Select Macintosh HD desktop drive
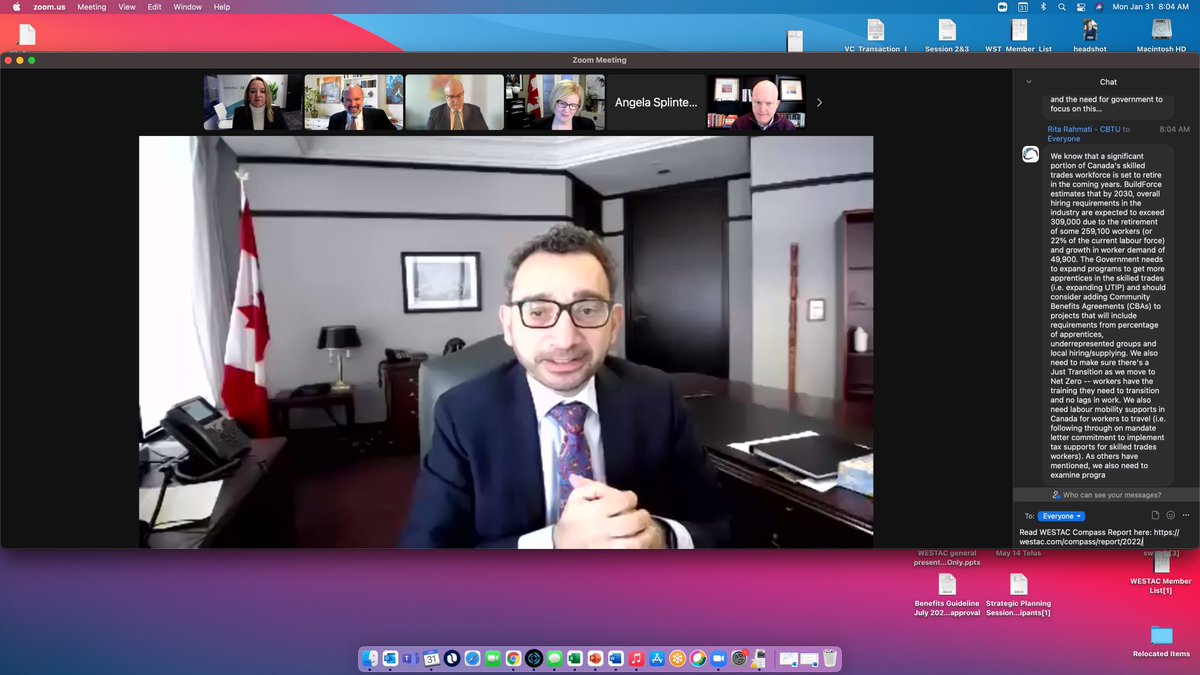1200x675 pixels. (x=1160, y=35)
